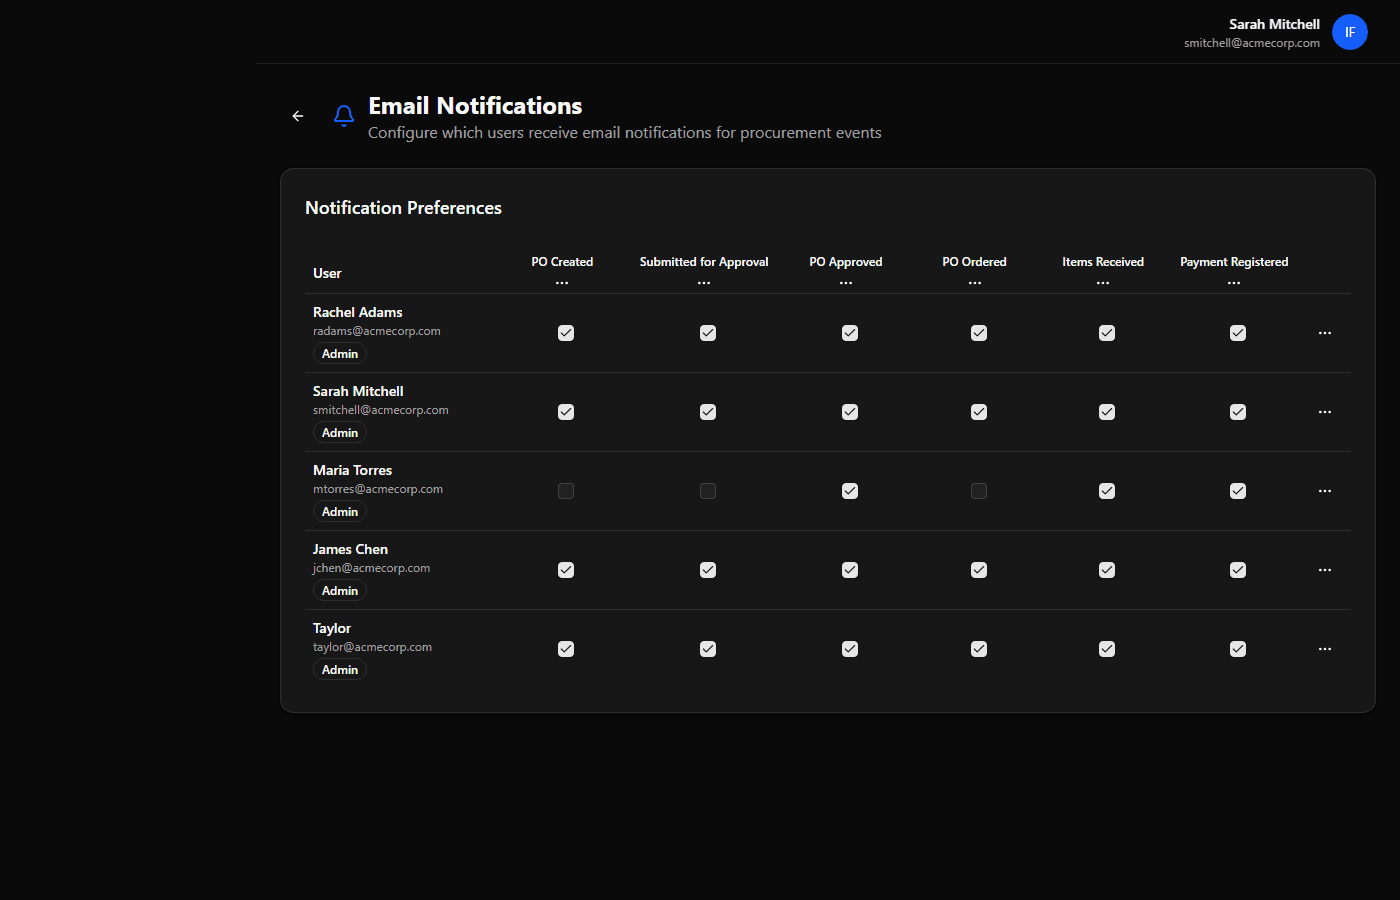Click the blue bell notification icon
Screen dimensions: 1400x900
coord(344,116)
